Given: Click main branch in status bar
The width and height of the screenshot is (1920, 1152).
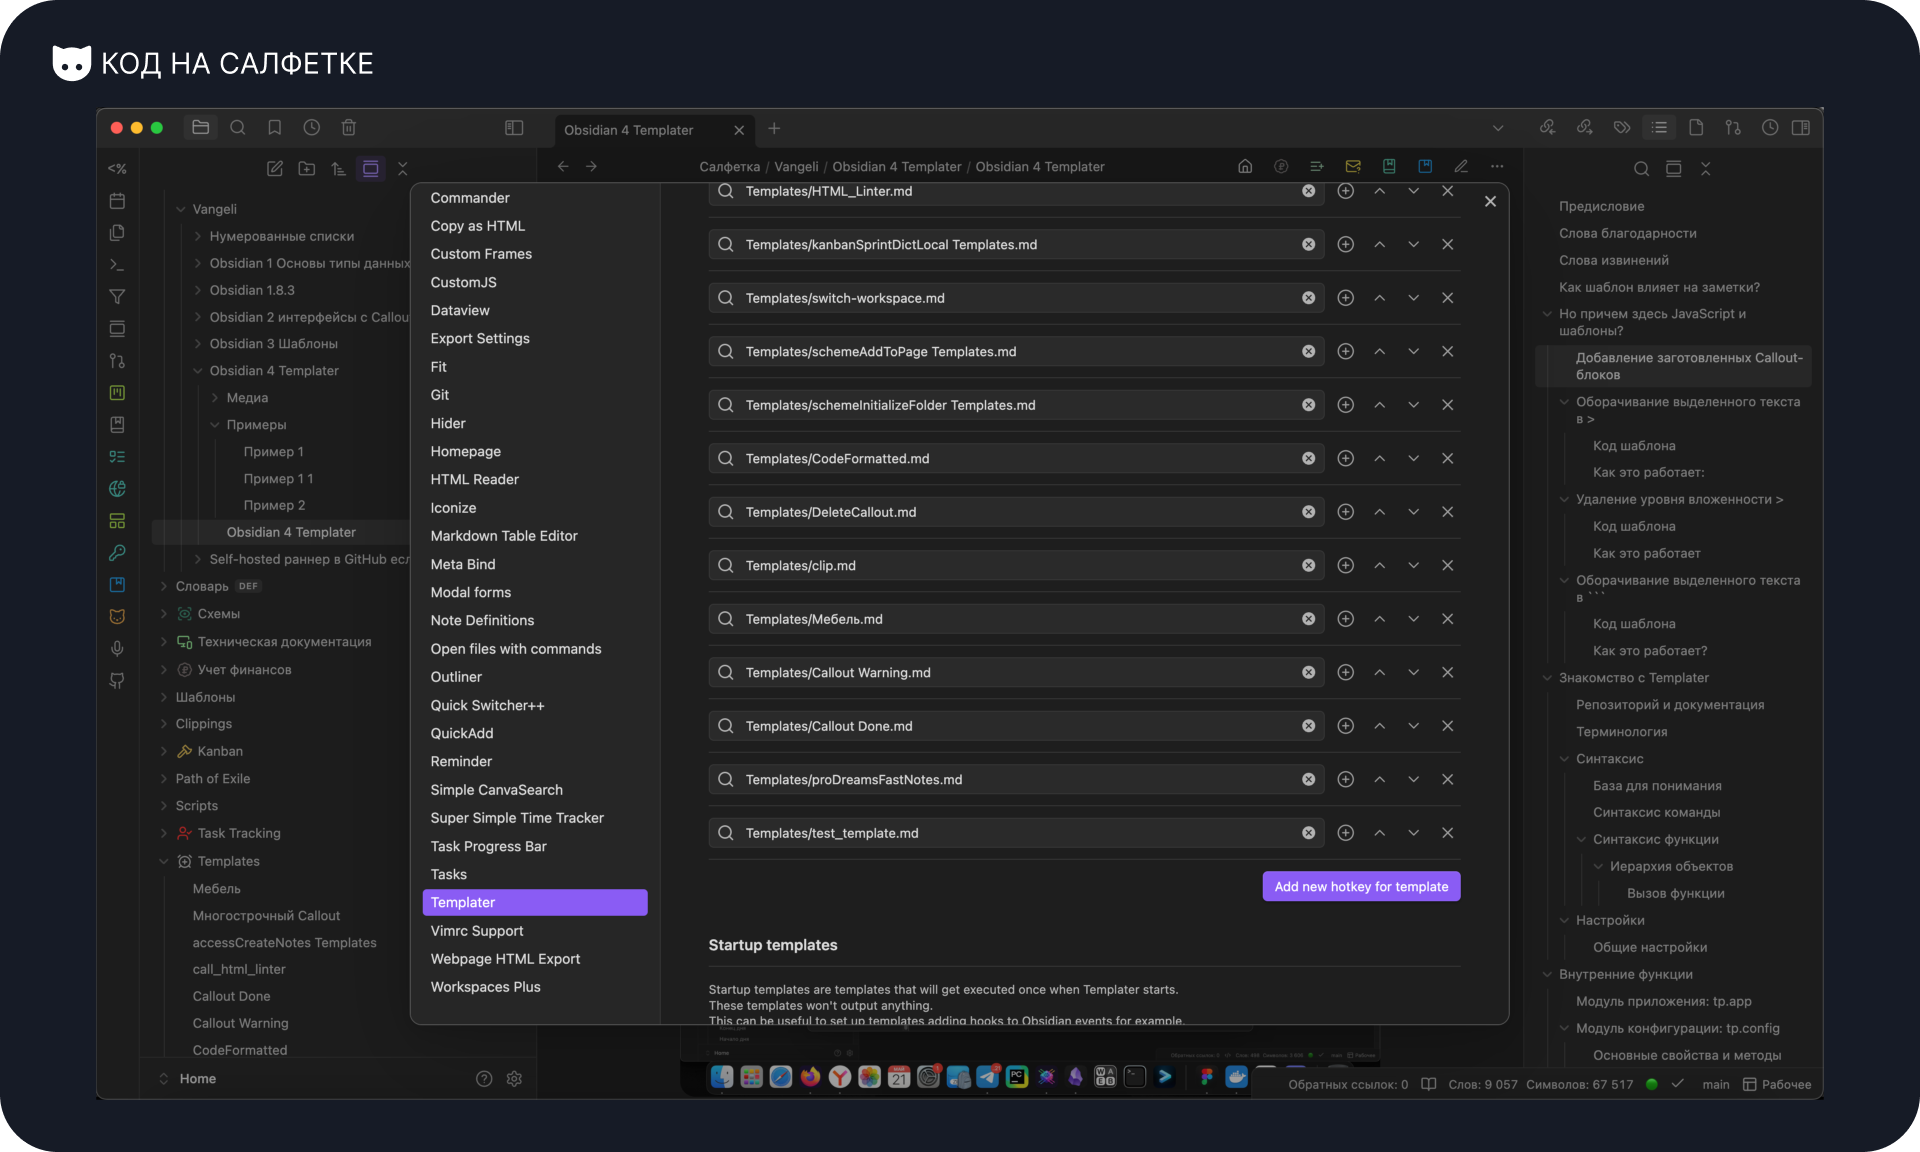Looking at the screenshot, I should pos(1716,1085).
